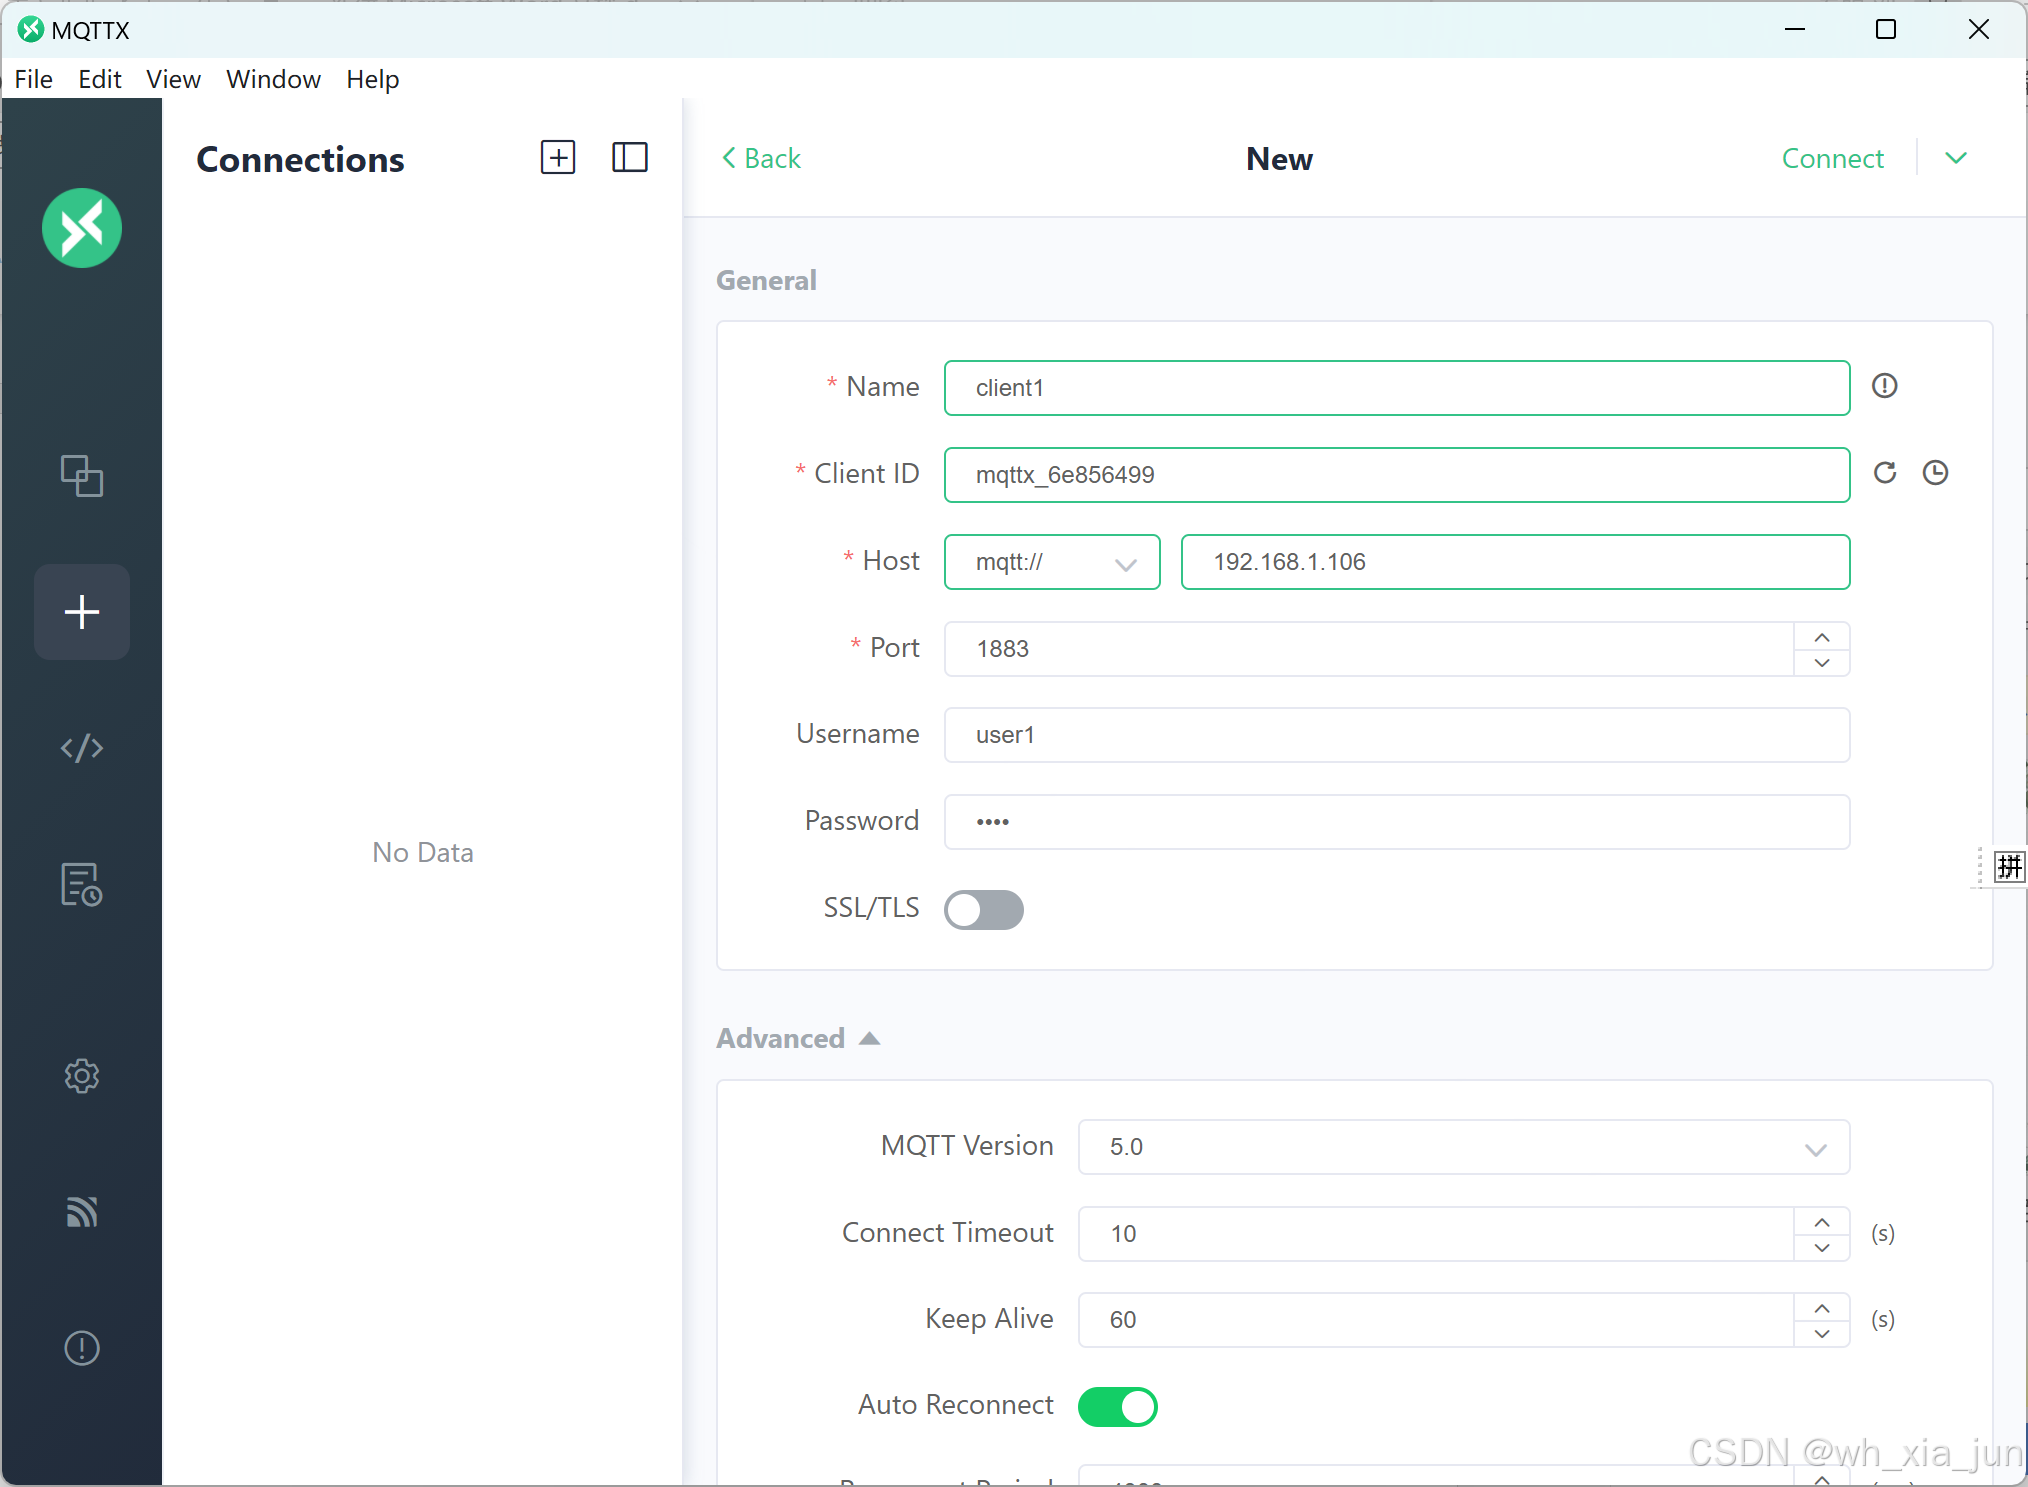Click the name info icon
The image size is (2028, 1487).
[x=1885, y=386]
